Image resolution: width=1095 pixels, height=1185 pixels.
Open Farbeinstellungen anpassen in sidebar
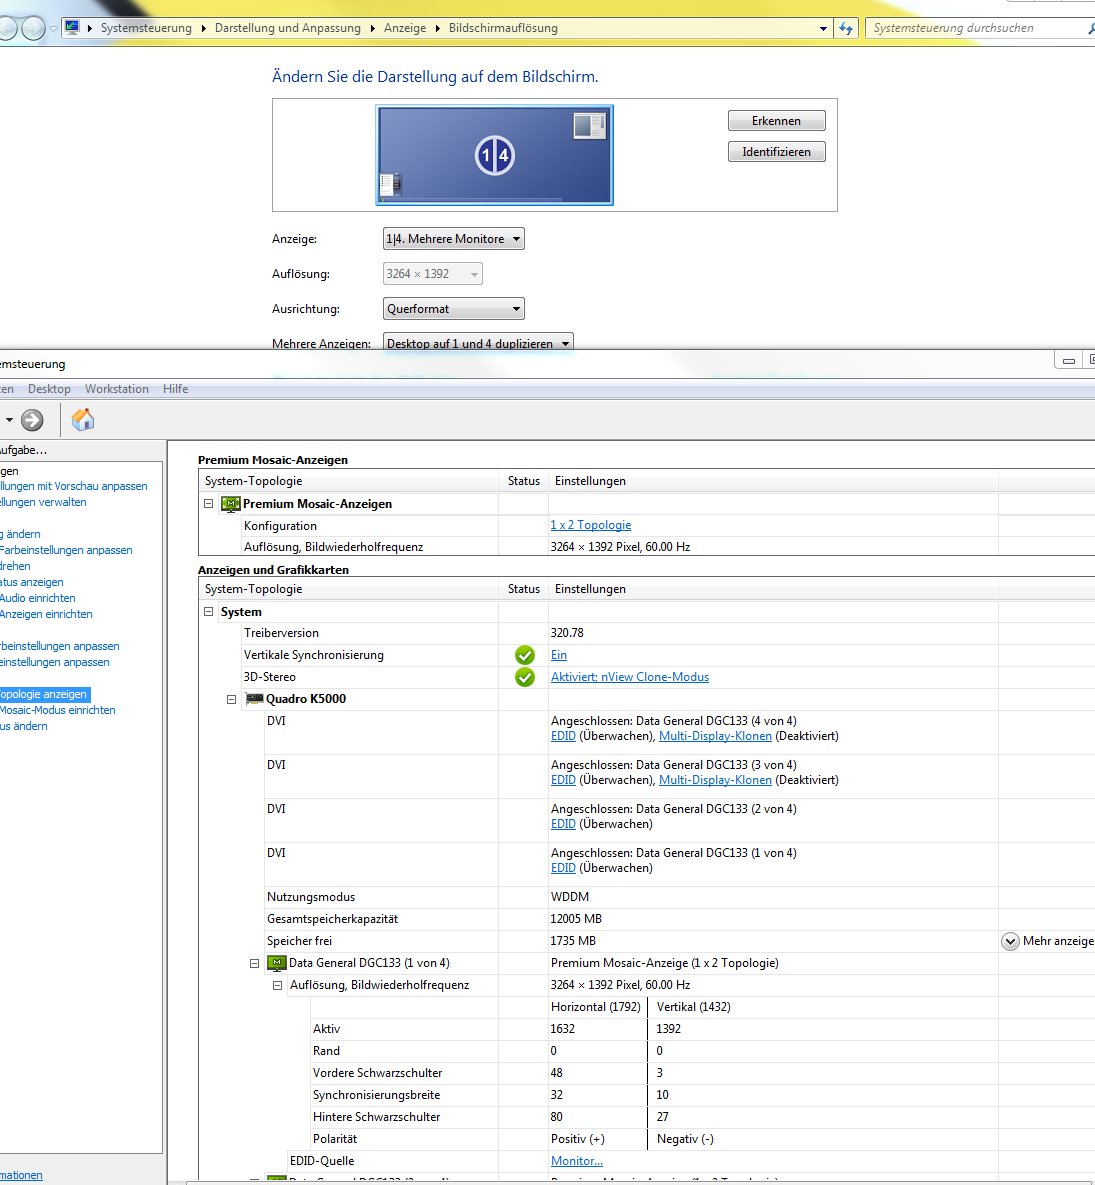(66, 550)
